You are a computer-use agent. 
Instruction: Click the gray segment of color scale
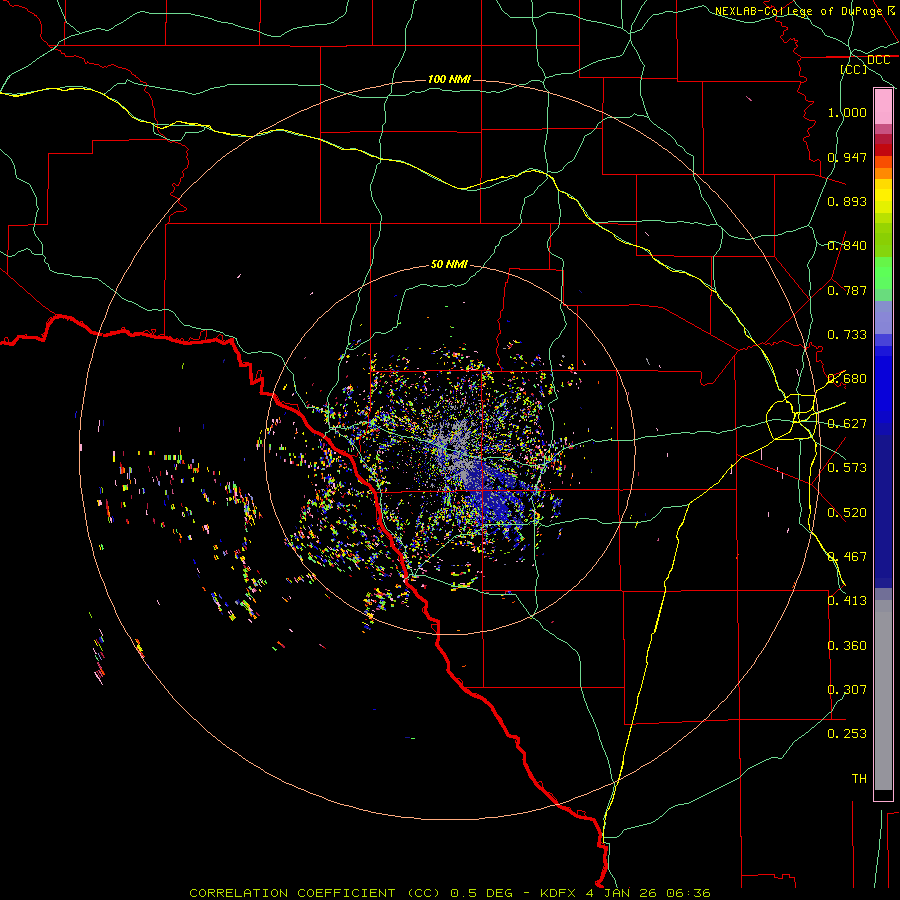[883, 695]
